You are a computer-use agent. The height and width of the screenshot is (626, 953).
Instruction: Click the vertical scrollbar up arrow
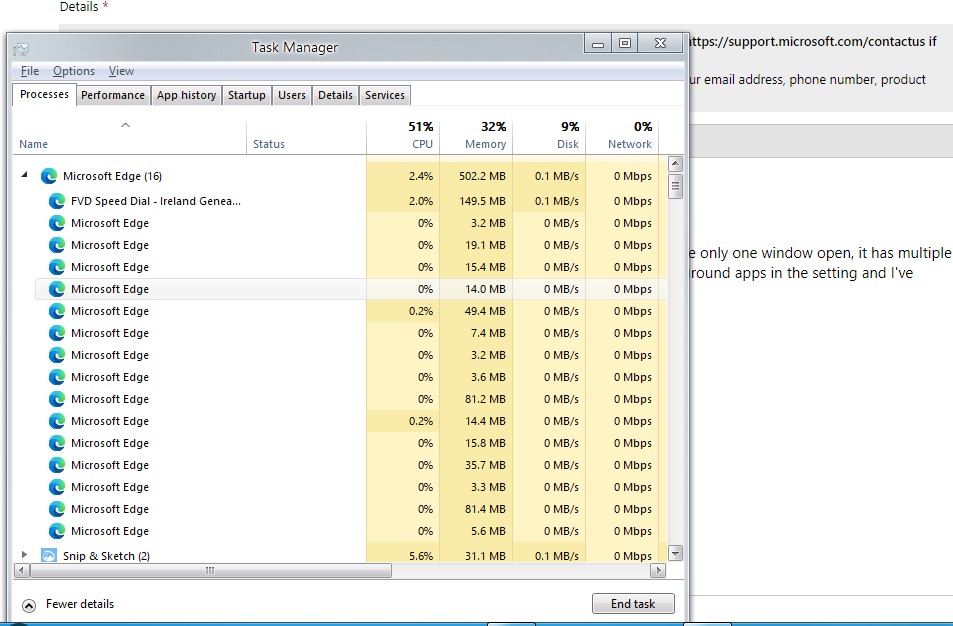(x=675, y=164)
